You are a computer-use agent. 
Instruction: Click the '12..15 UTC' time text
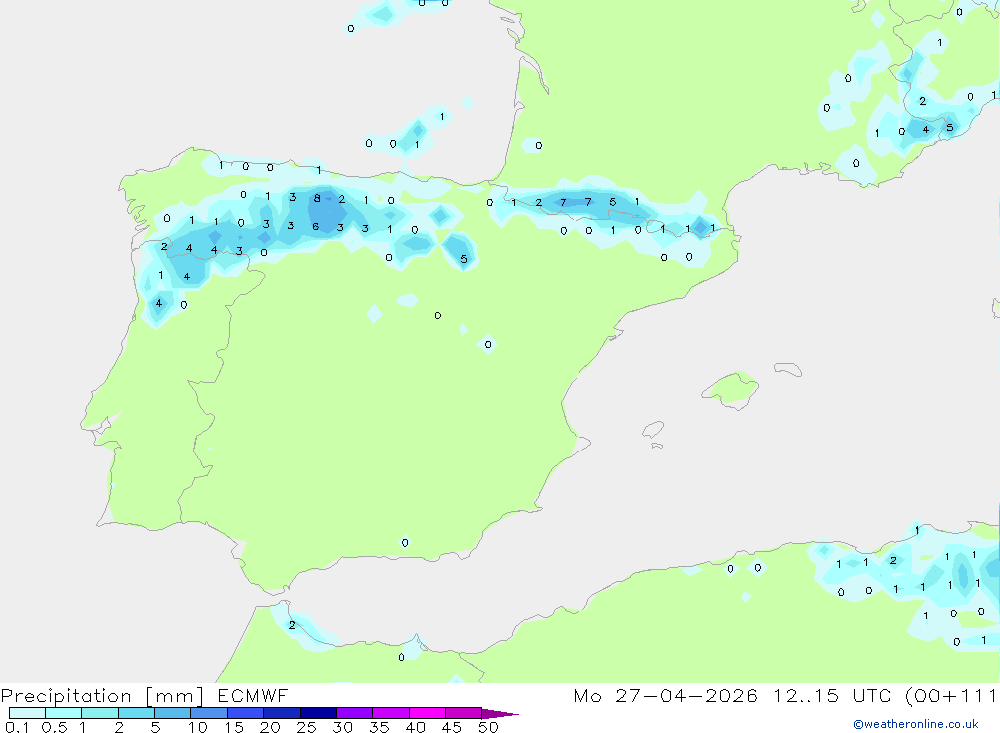click(x=832, y=695)
